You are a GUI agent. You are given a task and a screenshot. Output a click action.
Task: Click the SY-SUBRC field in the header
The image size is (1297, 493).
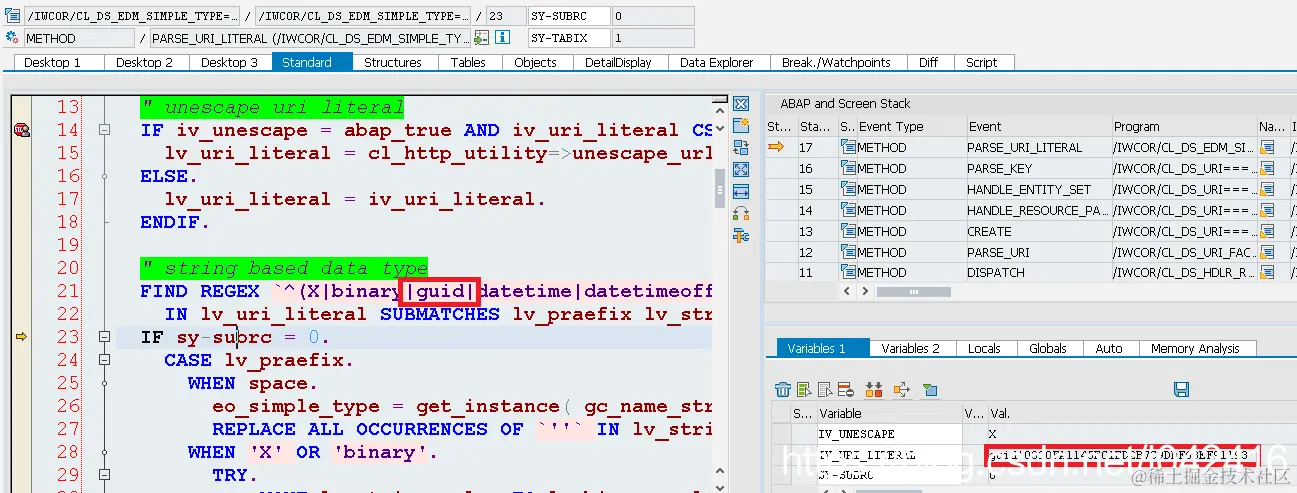click(x=569, y=16)
